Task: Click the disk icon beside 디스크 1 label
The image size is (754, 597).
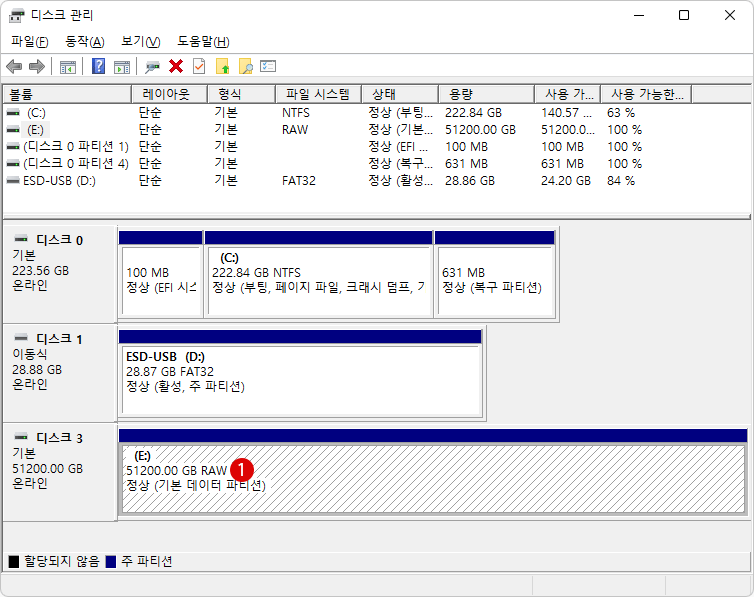Action: tap(21, 337)
